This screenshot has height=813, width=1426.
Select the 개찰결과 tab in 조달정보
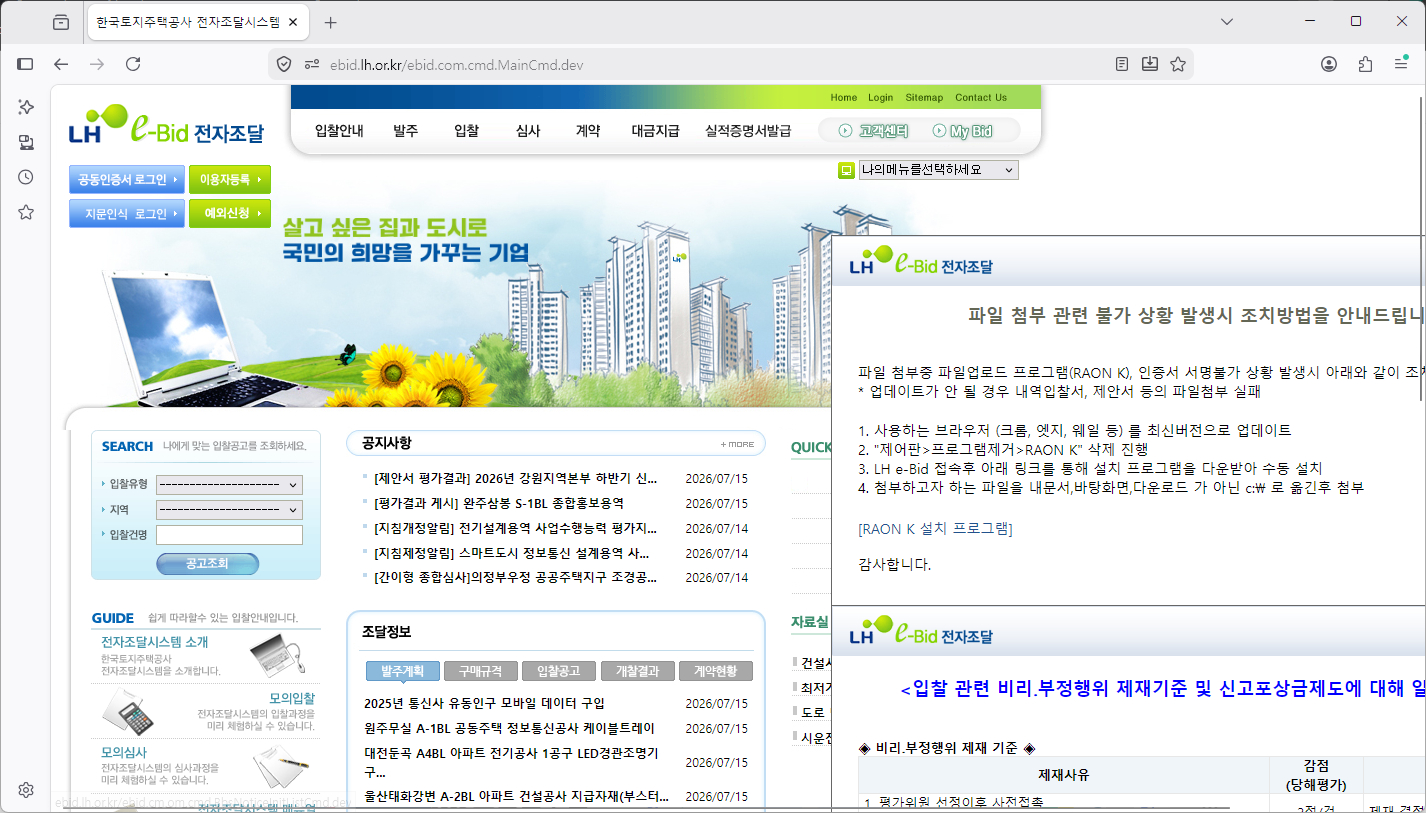(637, 671)
